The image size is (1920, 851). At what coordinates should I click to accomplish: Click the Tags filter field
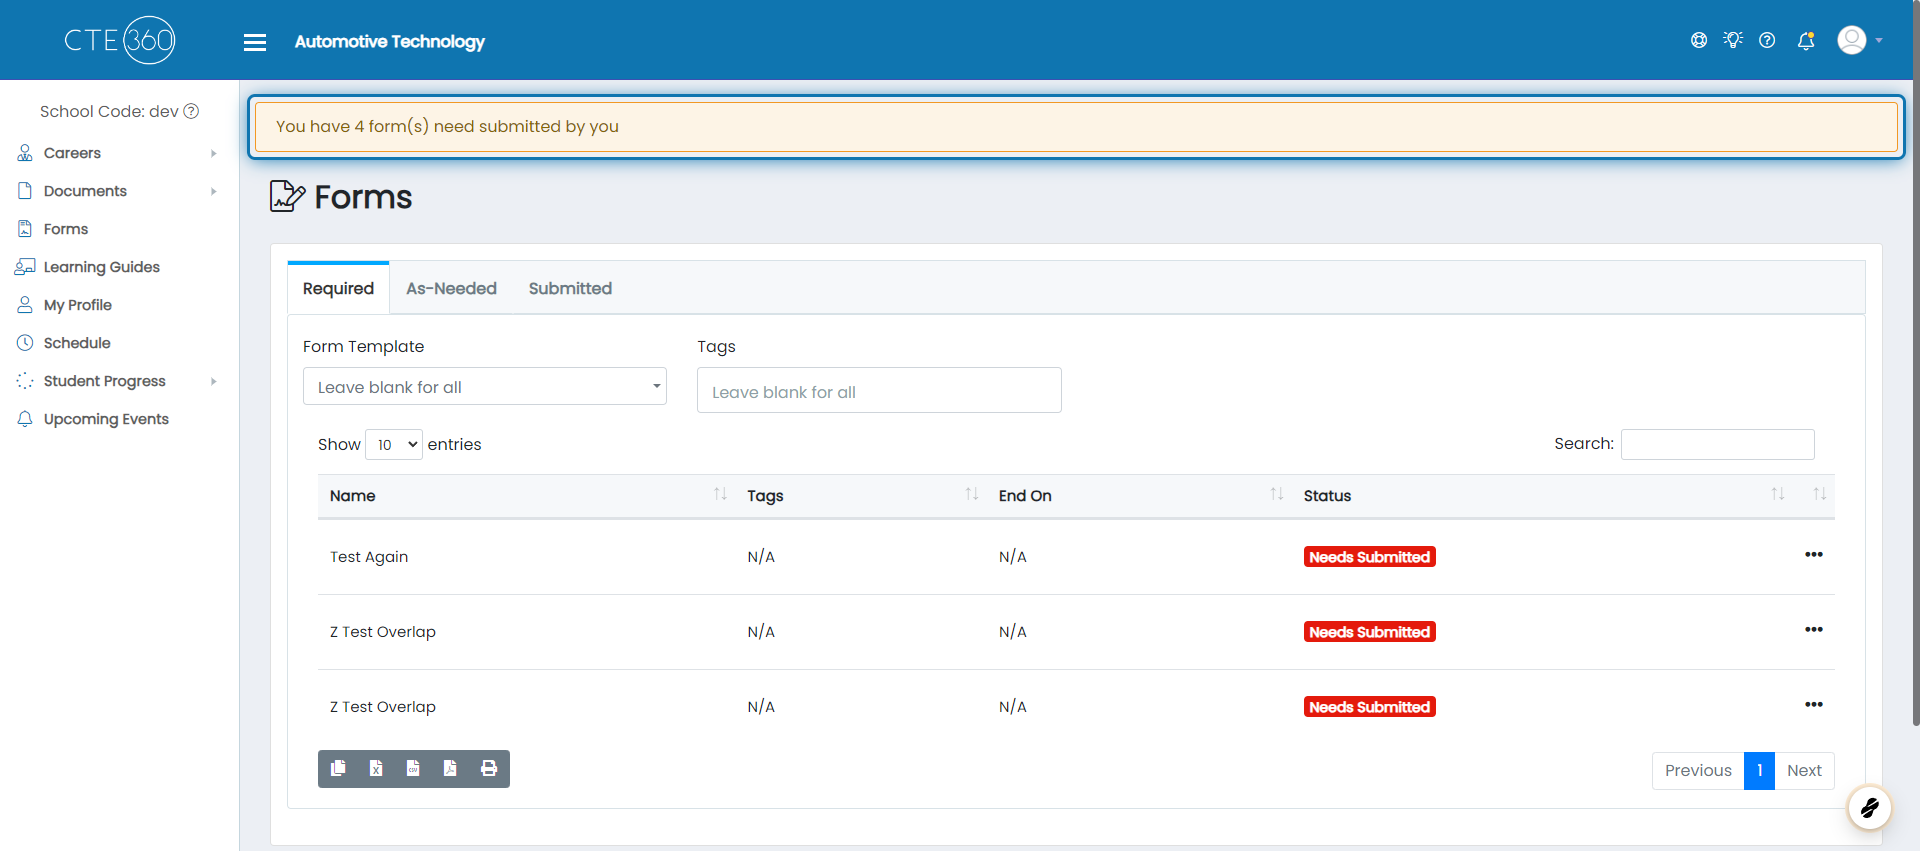coord(879,390)
